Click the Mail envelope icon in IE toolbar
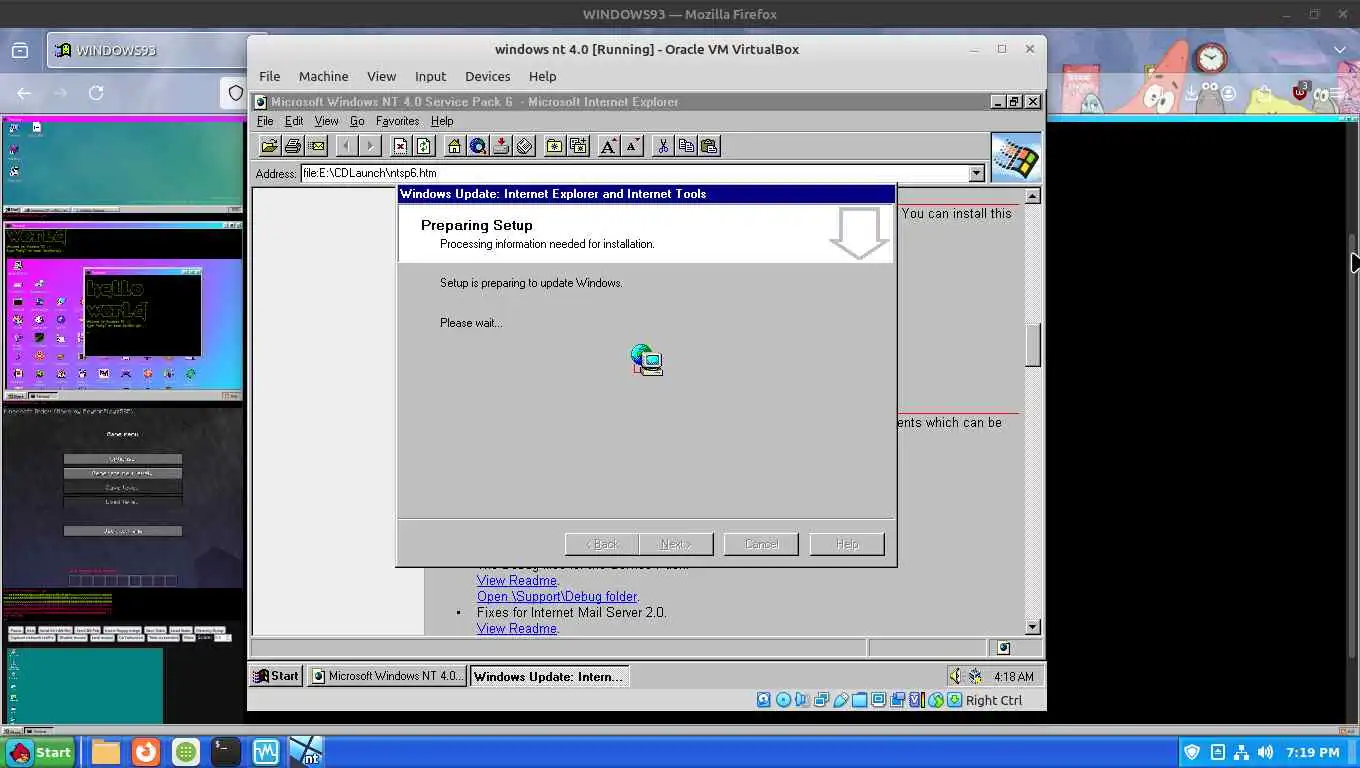1360x768 pixels. (x=317, y=146)
